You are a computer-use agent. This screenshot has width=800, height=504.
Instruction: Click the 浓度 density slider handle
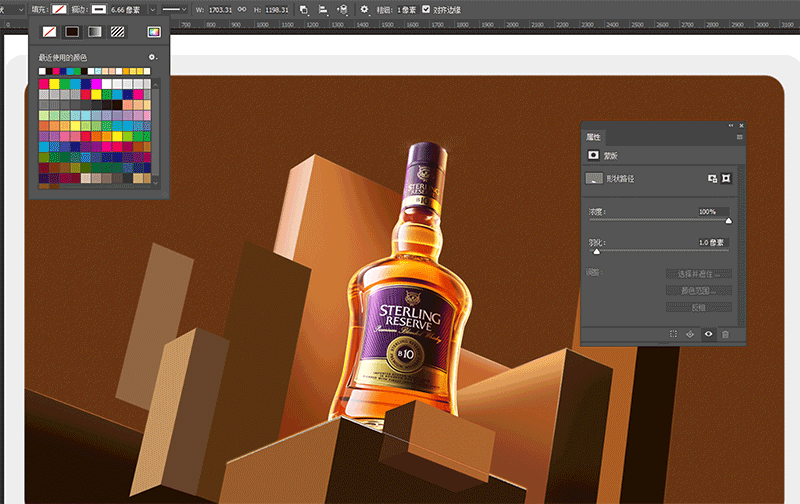click(x=729, y=221)
